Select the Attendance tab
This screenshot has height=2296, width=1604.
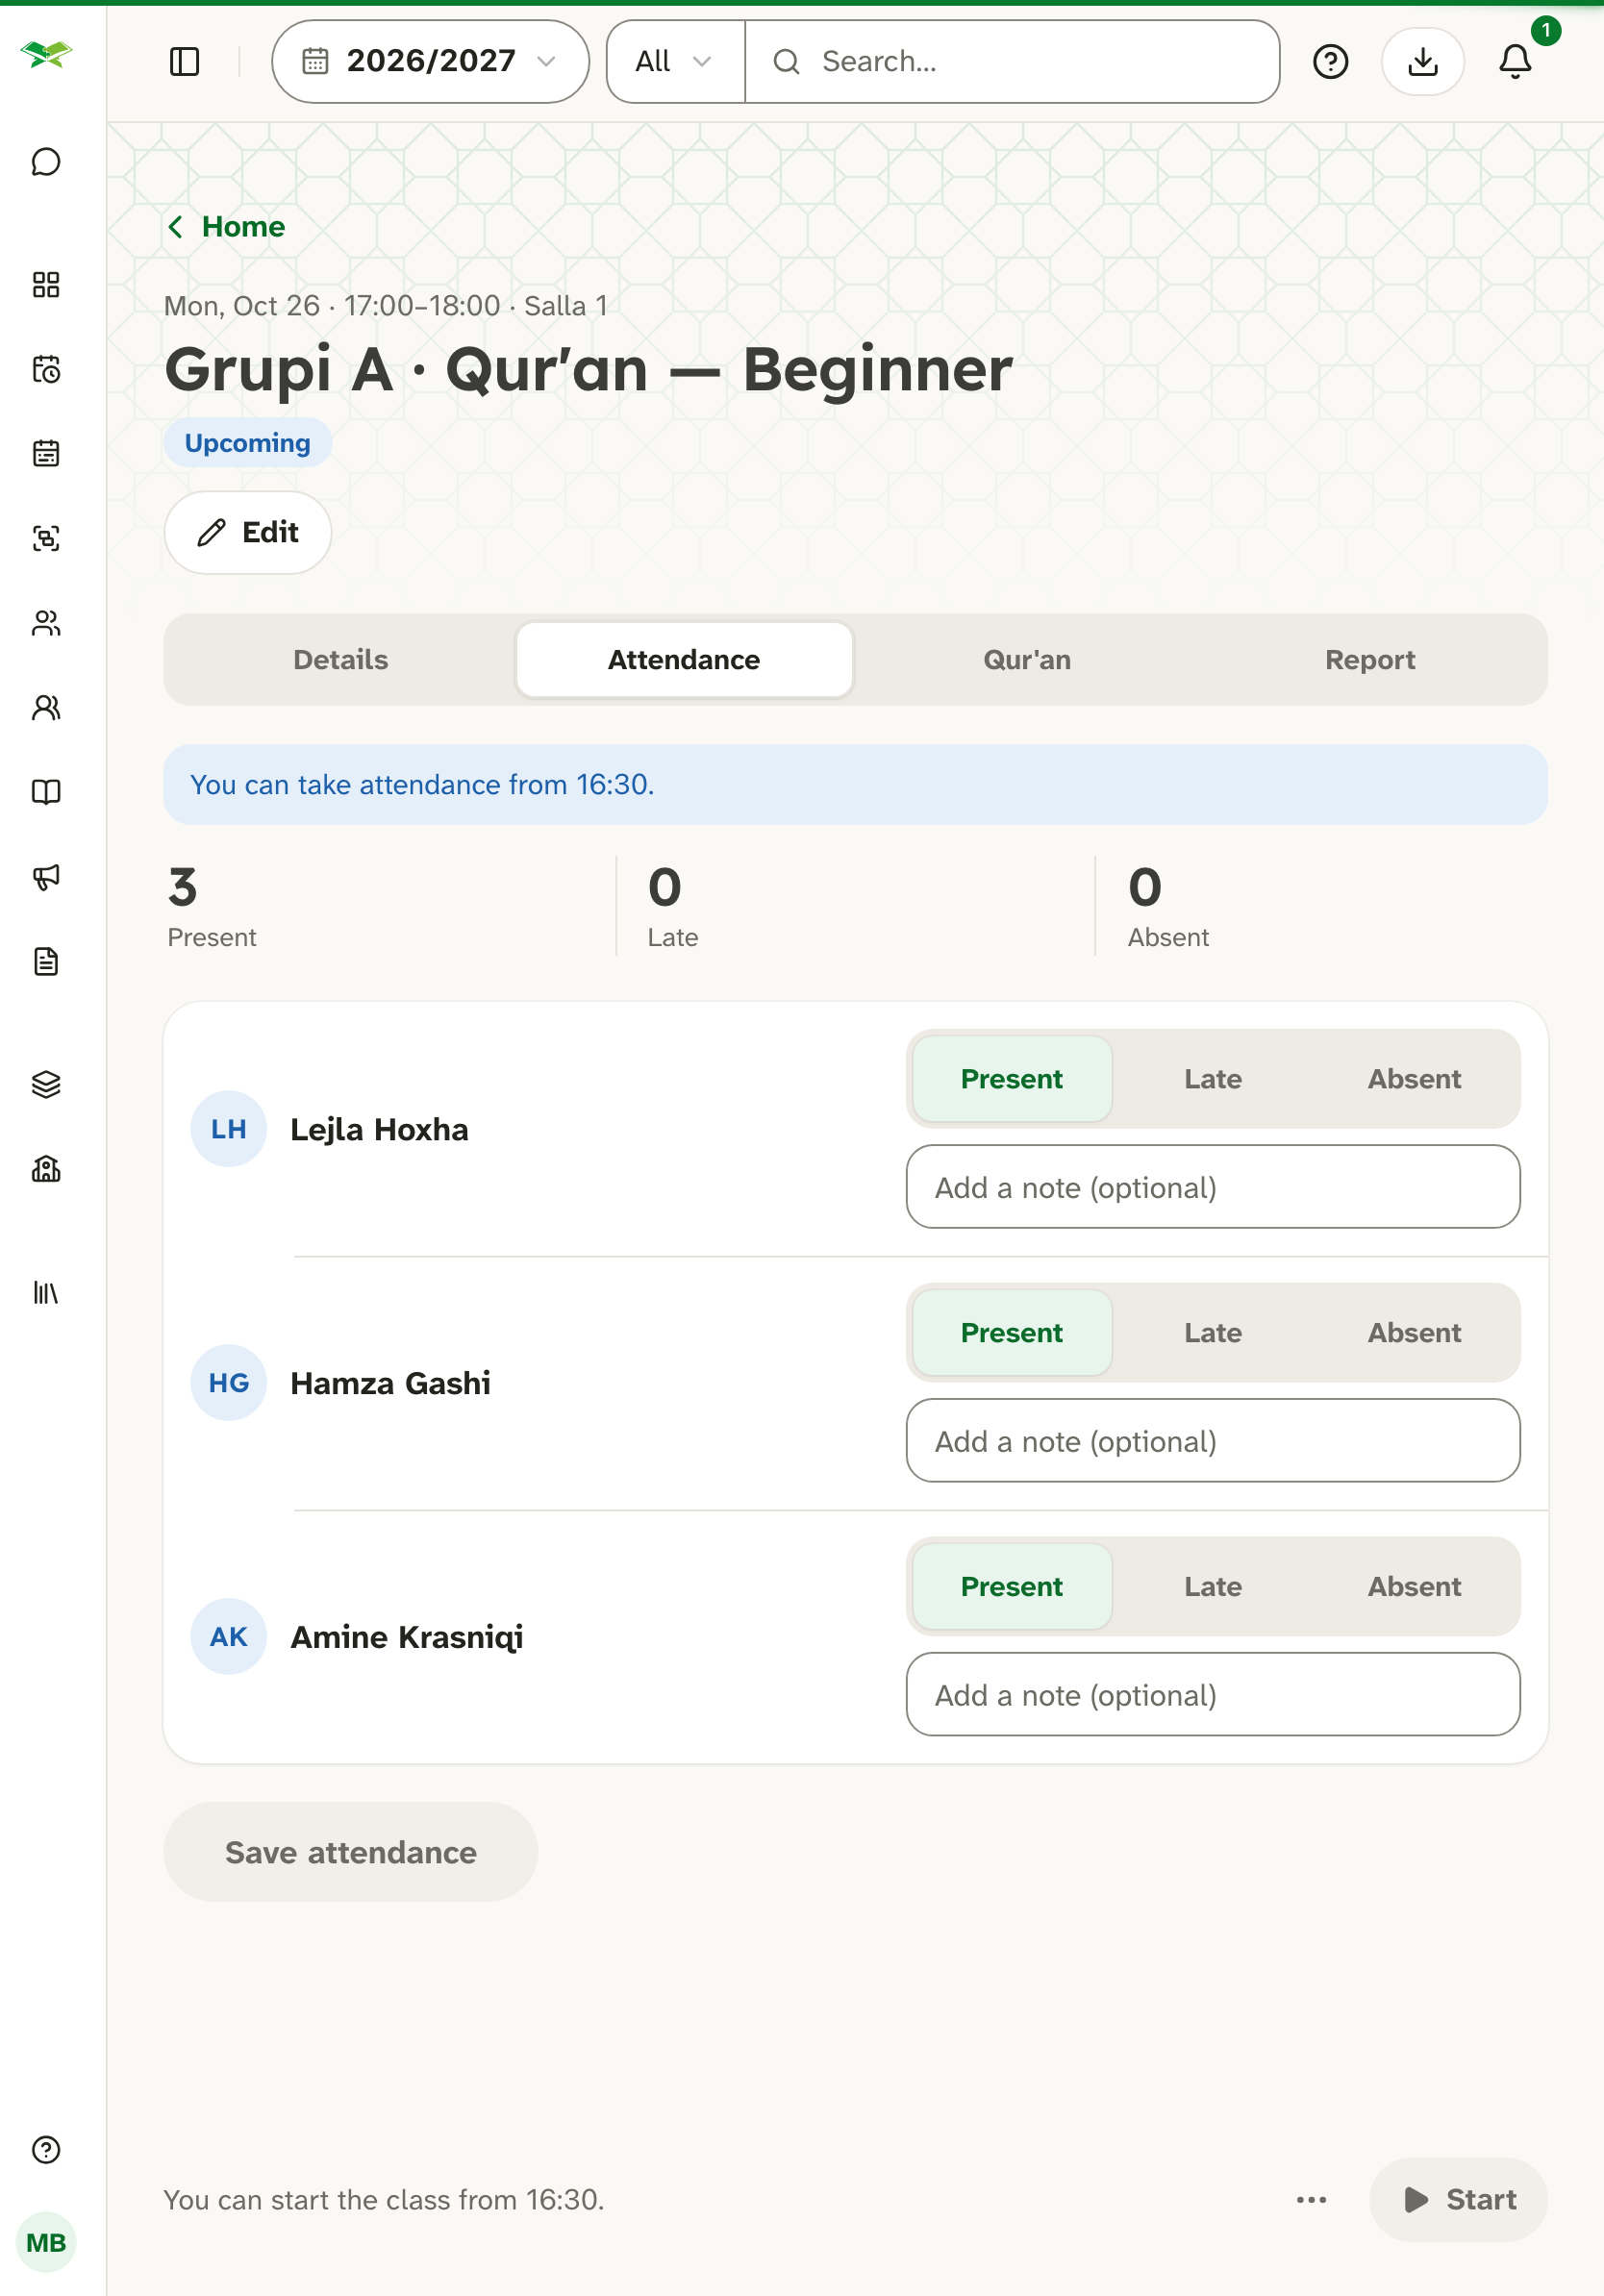tap(684, 660)
